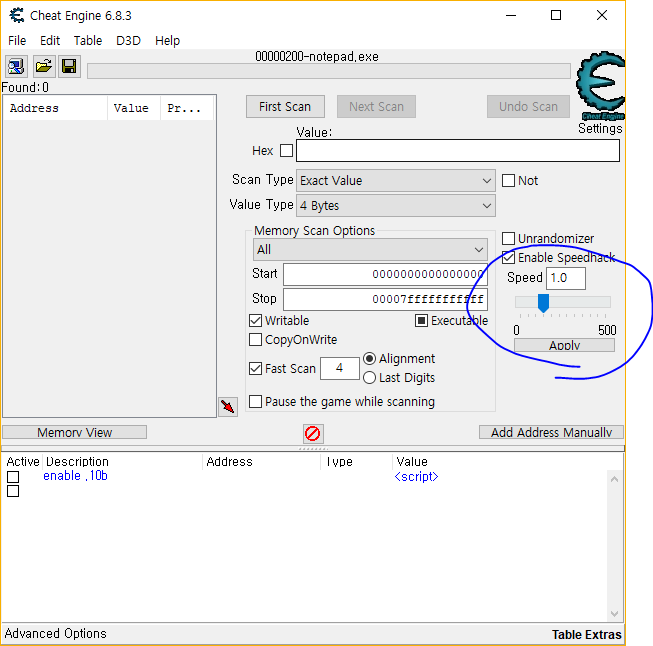Click the Fast Scan alignment field
Image resolution: width=653 pixels, height=646 pixels.
pyautogui.click(x=339, y=368)
